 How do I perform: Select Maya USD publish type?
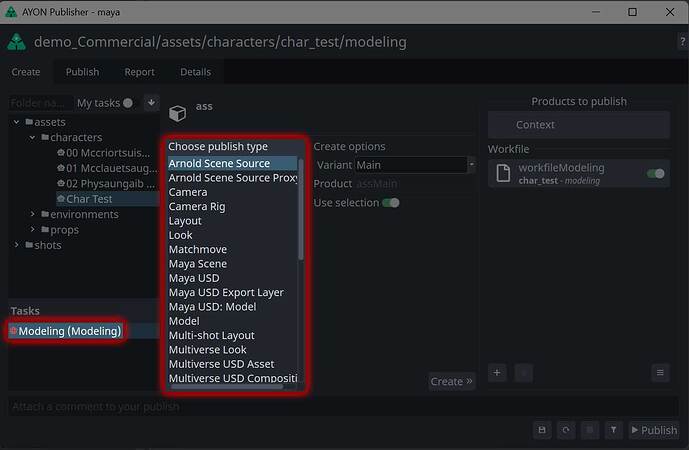[232, 279]
